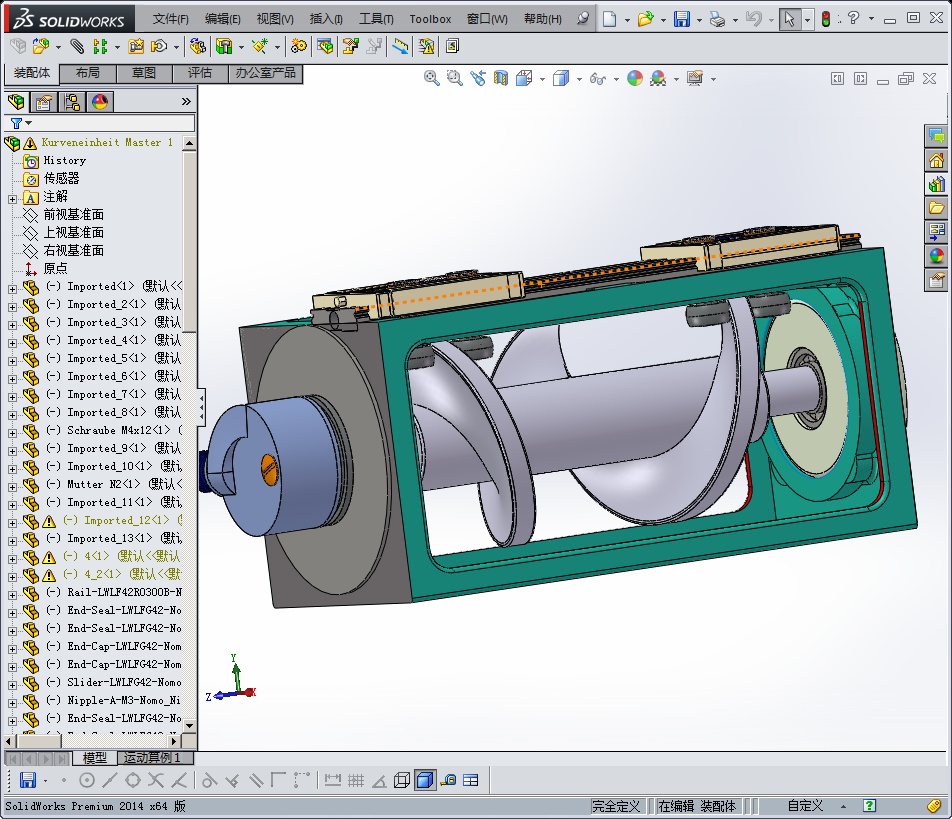Open the Display Style dropdown arrow
The height and width of the screenshot is (819, 952).
580,78
